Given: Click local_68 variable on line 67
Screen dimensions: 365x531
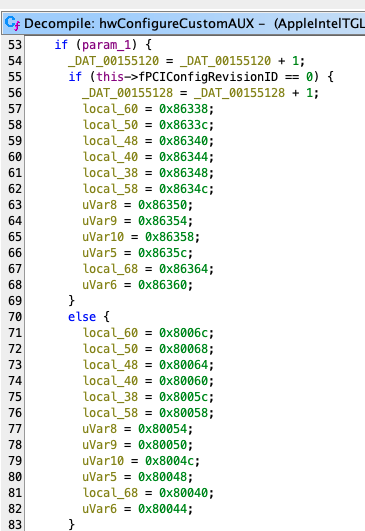Looking at the screenshot, I should point(110,269).
